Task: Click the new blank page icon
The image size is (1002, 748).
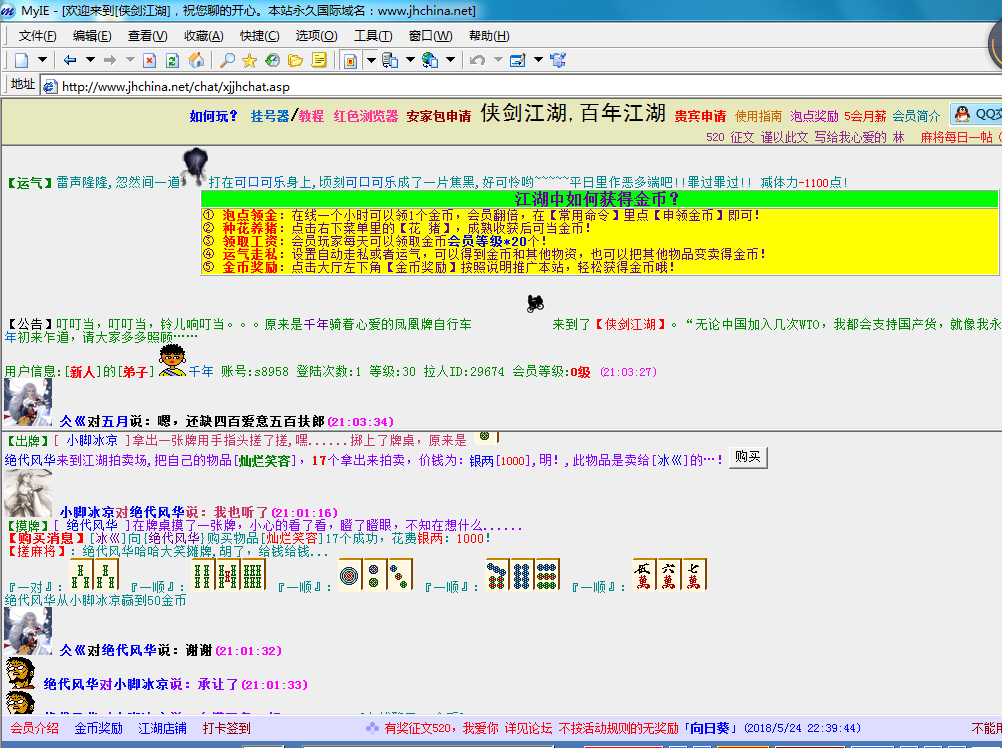Action: click(22, 60)
